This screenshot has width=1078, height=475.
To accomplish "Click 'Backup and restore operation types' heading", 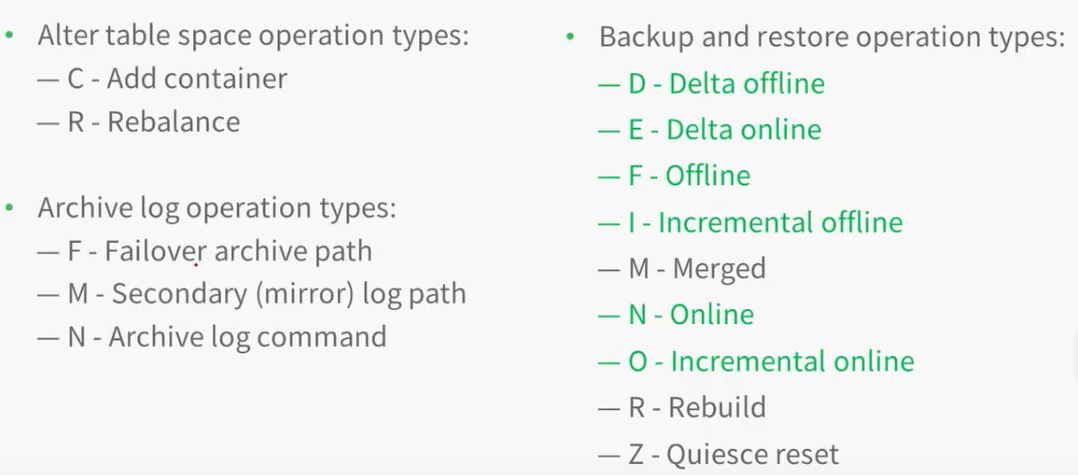I will (831, 38).
